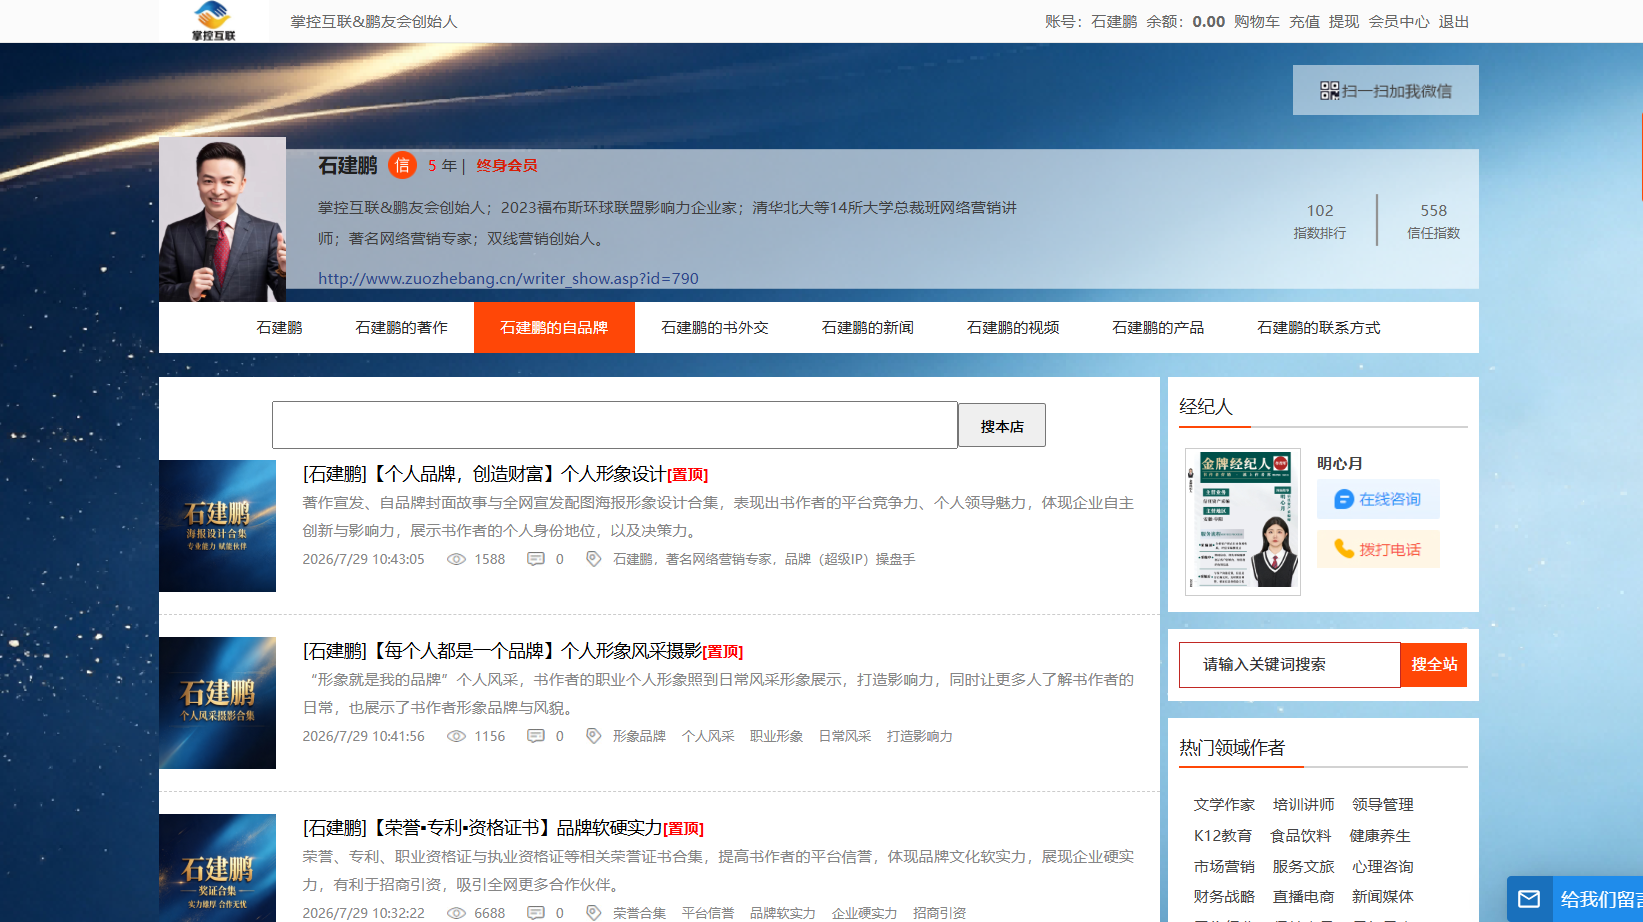
Task: Click the 食品饮料 category link
Action: pyautogui.click(x=1301, y=836)
